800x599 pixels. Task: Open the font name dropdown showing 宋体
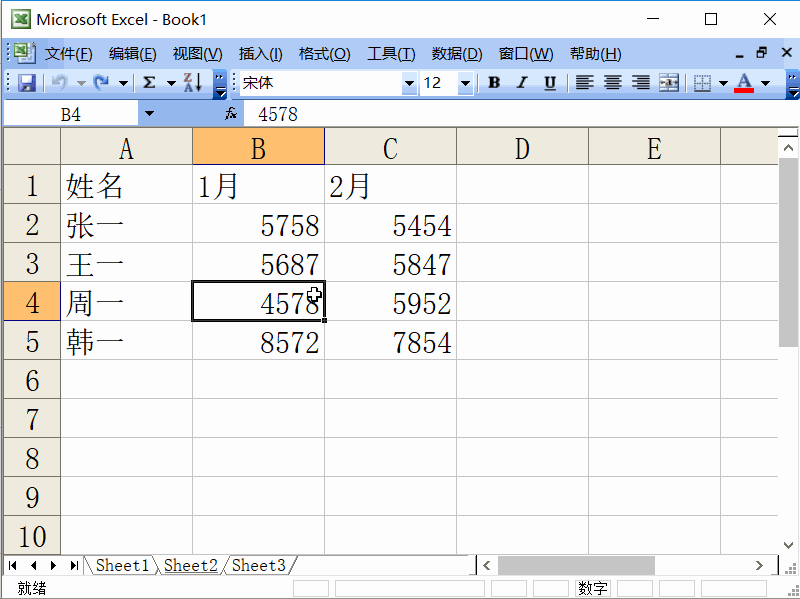coord(409,83)
